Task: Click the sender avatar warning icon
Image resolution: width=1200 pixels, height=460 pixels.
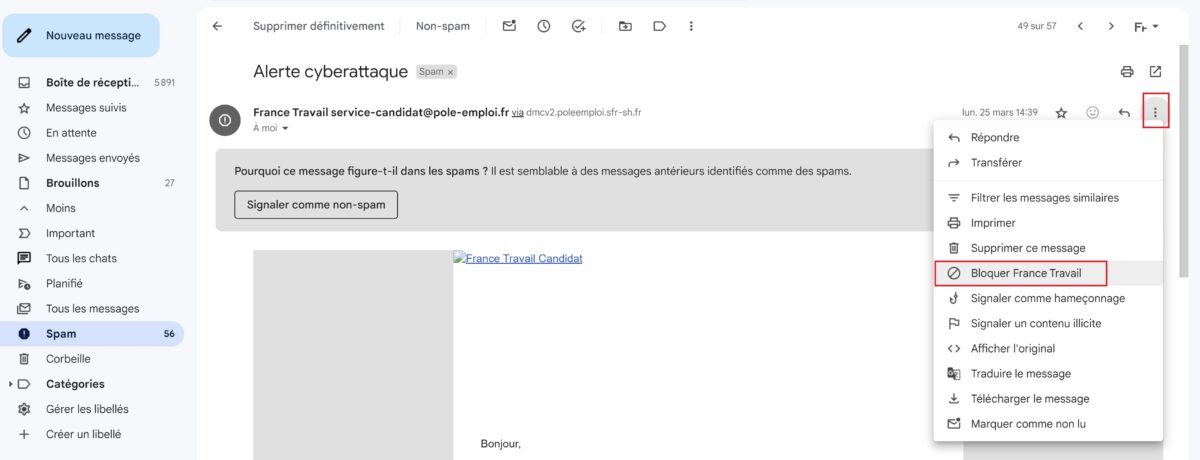Action: click(x=225, y=119)
